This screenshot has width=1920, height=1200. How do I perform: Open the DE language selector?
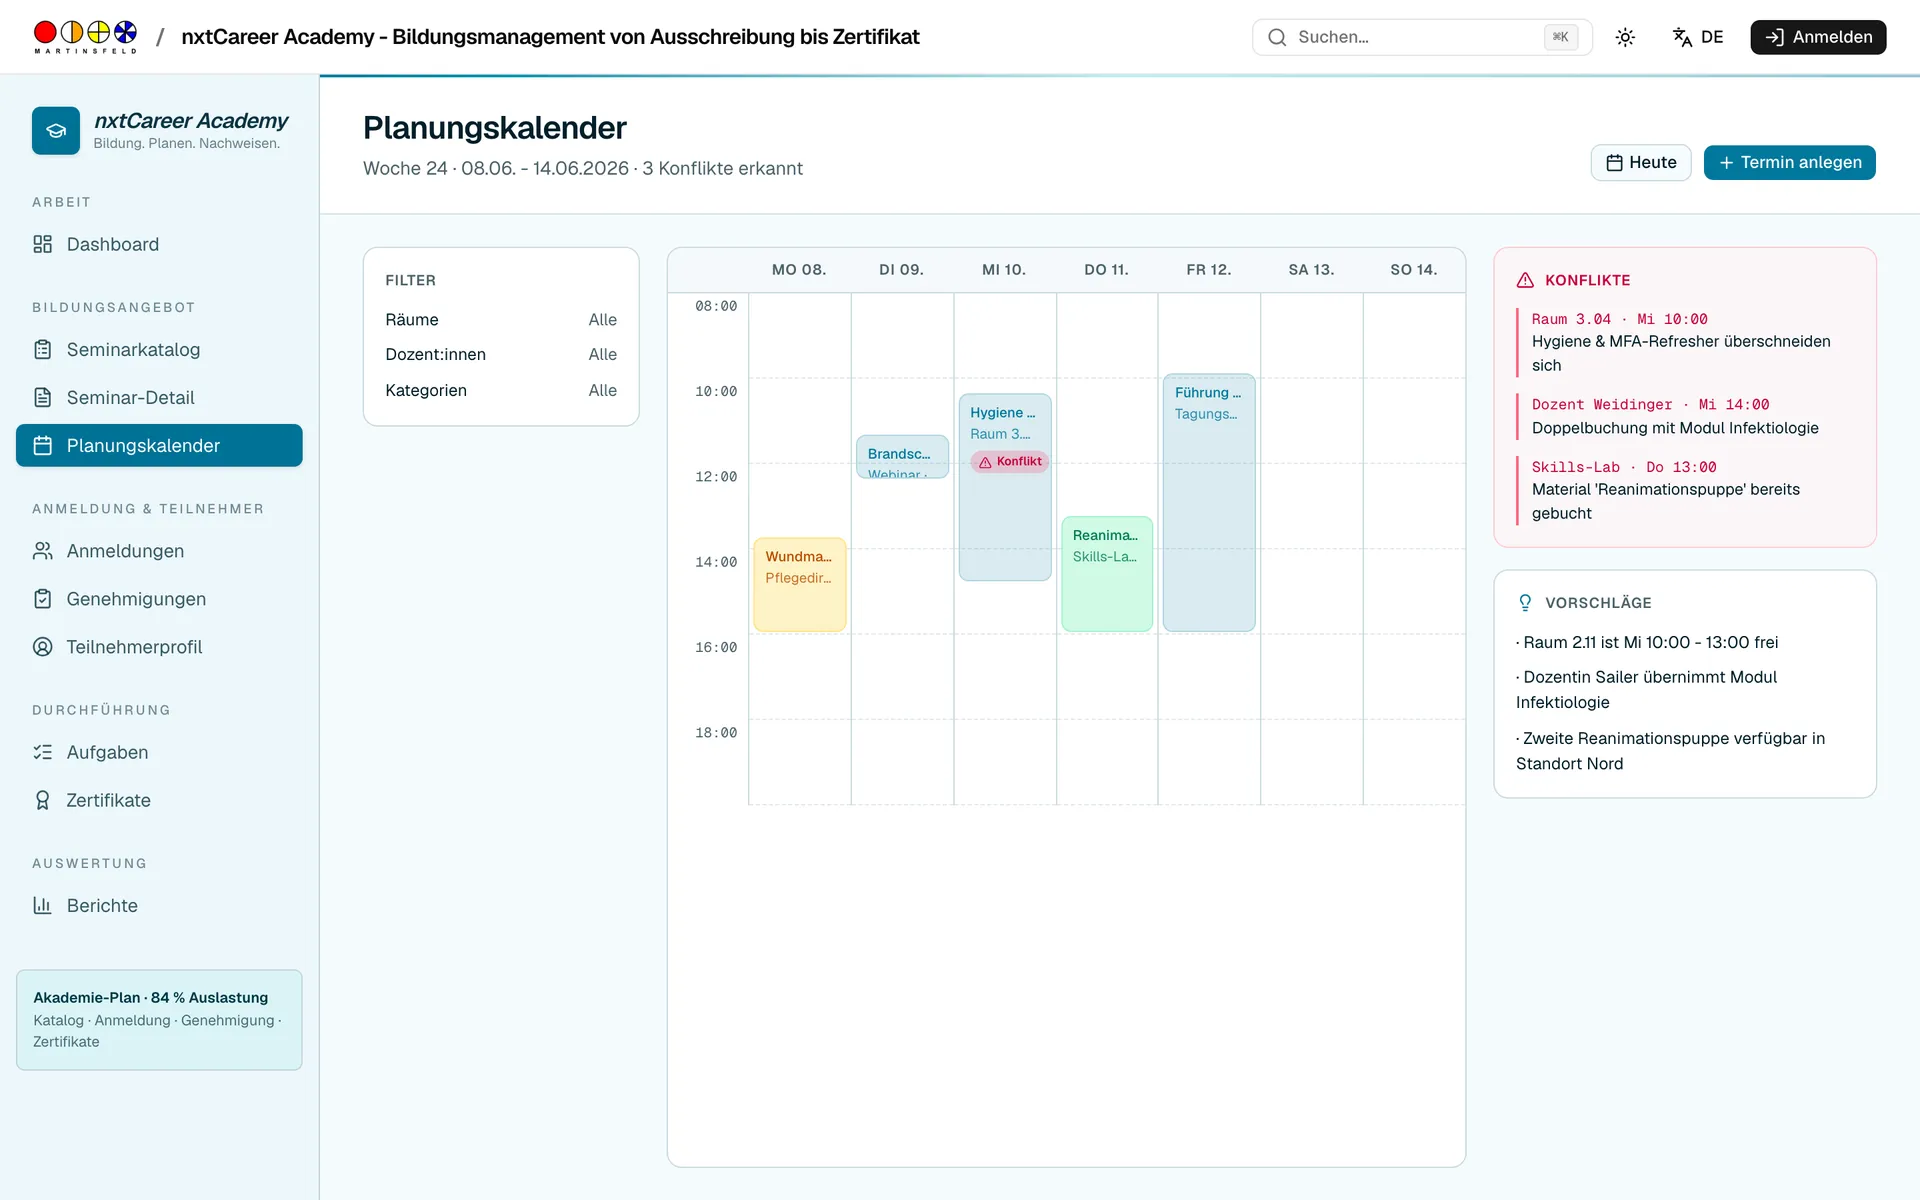coord(1698,37)
